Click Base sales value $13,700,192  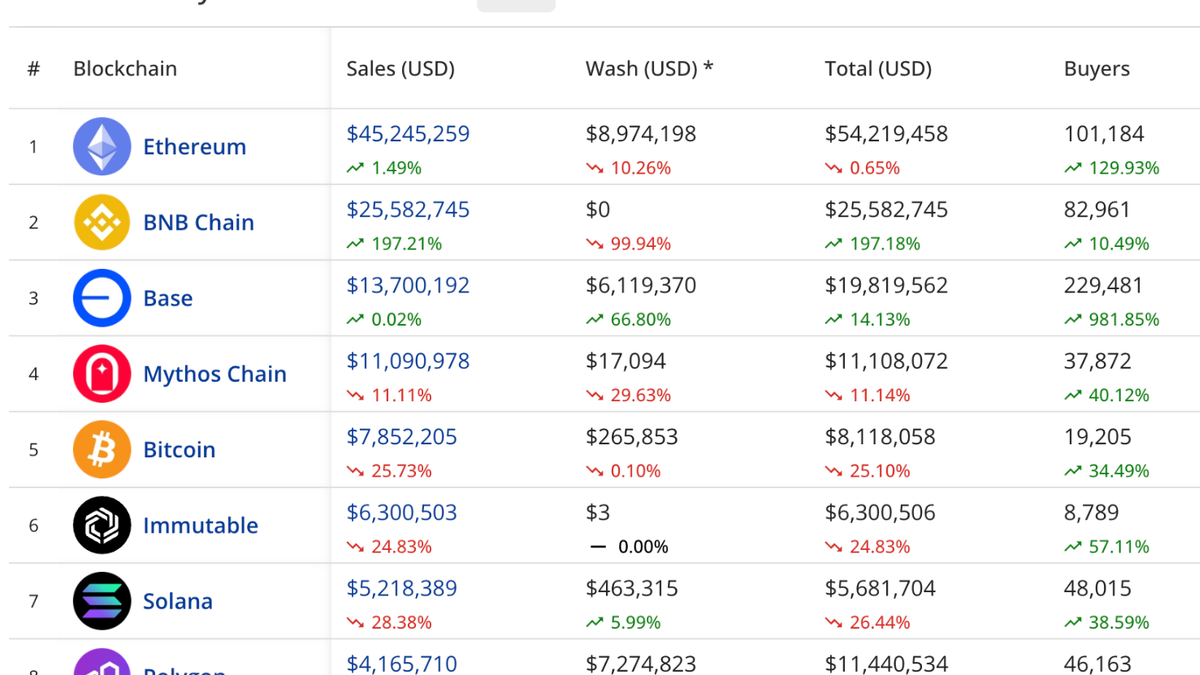(408, 285)
